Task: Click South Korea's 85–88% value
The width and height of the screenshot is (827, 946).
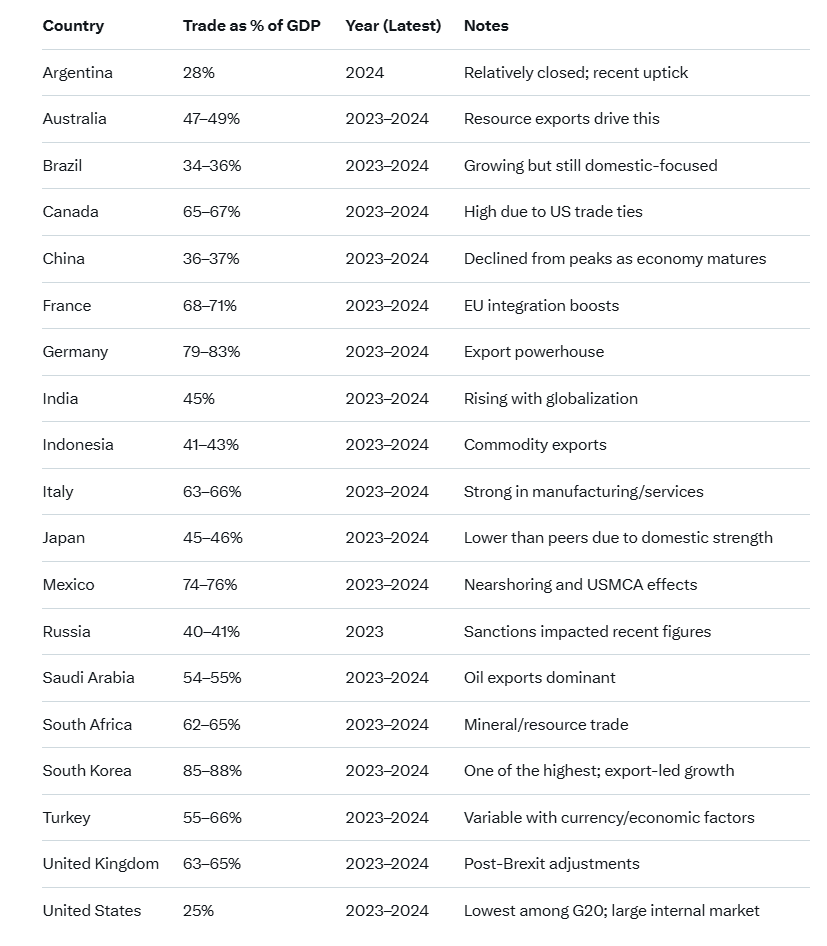Action: [212, 771]
